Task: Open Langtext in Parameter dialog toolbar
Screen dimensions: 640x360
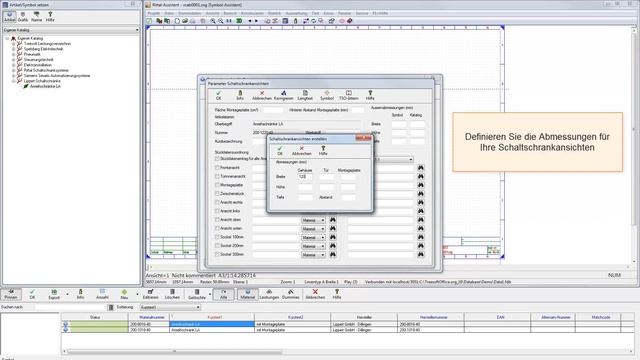Action: [305, 96]
